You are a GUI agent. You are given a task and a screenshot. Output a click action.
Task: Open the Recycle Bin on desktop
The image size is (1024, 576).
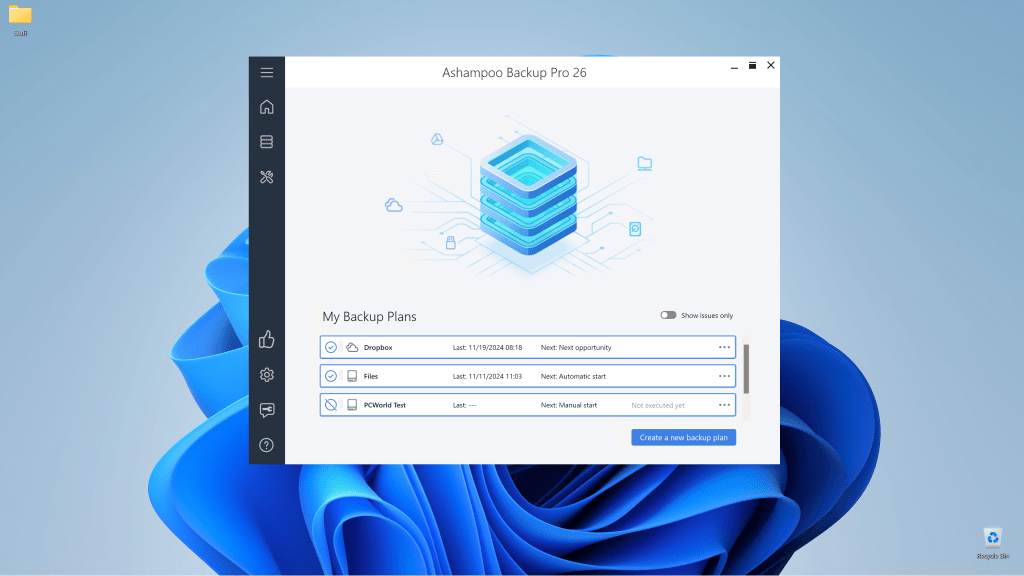[992, 538]
